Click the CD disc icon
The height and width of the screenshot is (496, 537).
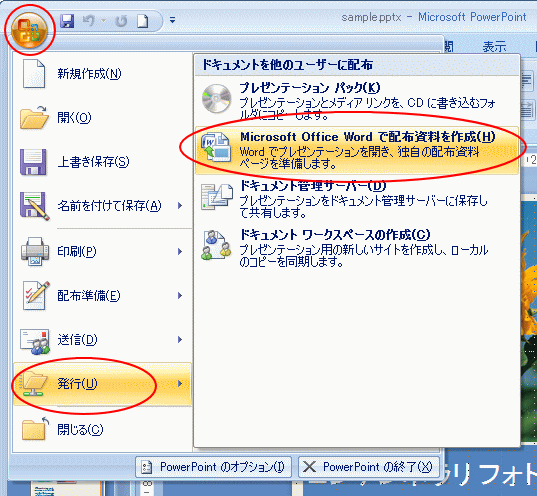coord(216,99)
